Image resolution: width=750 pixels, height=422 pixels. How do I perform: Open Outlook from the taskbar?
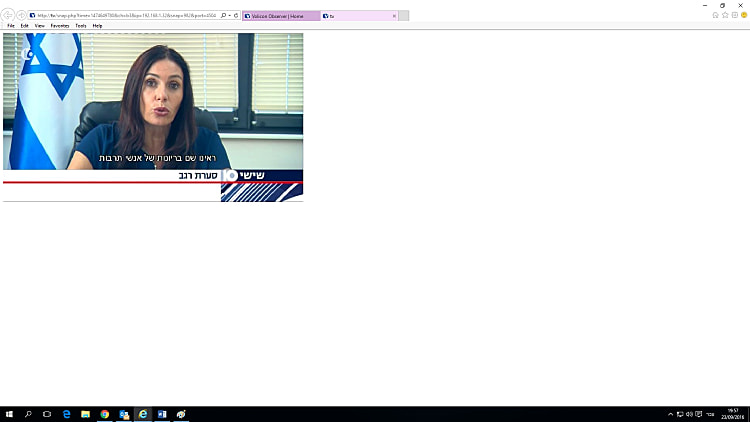pyautogui.click(x=124, y=413)
